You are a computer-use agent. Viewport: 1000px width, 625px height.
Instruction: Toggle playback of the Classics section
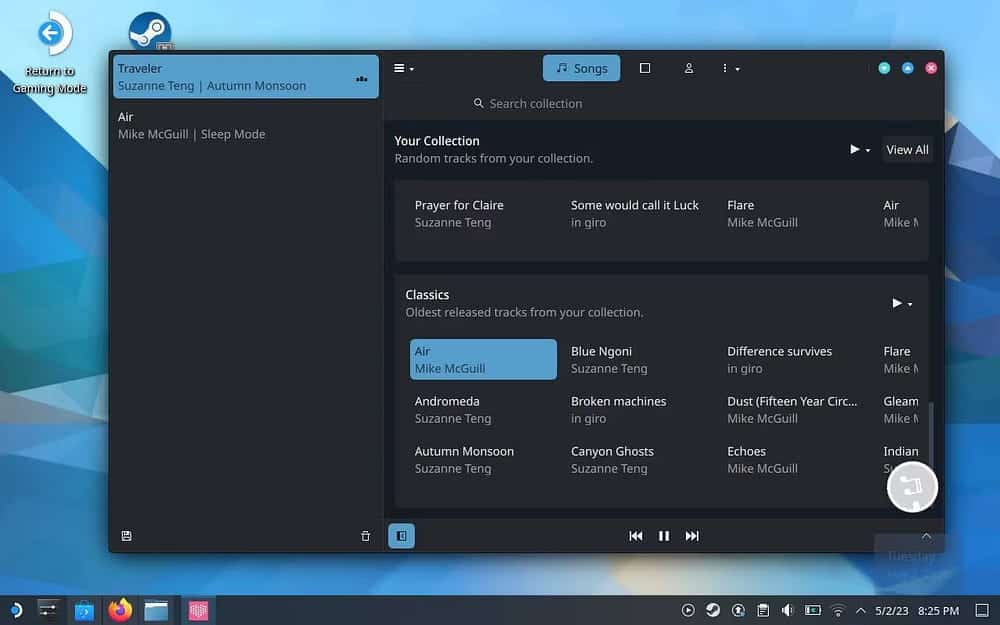(895, 303)
